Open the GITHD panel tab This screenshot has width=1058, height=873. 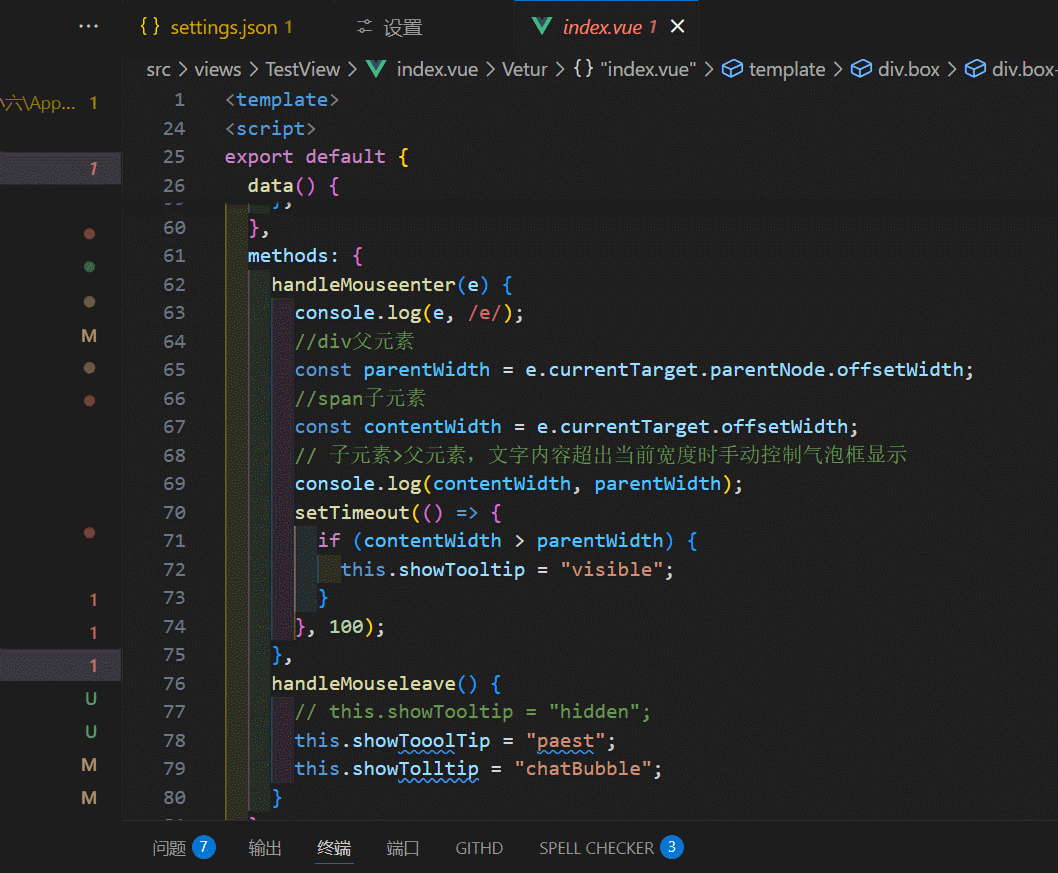tap(479, 848)
